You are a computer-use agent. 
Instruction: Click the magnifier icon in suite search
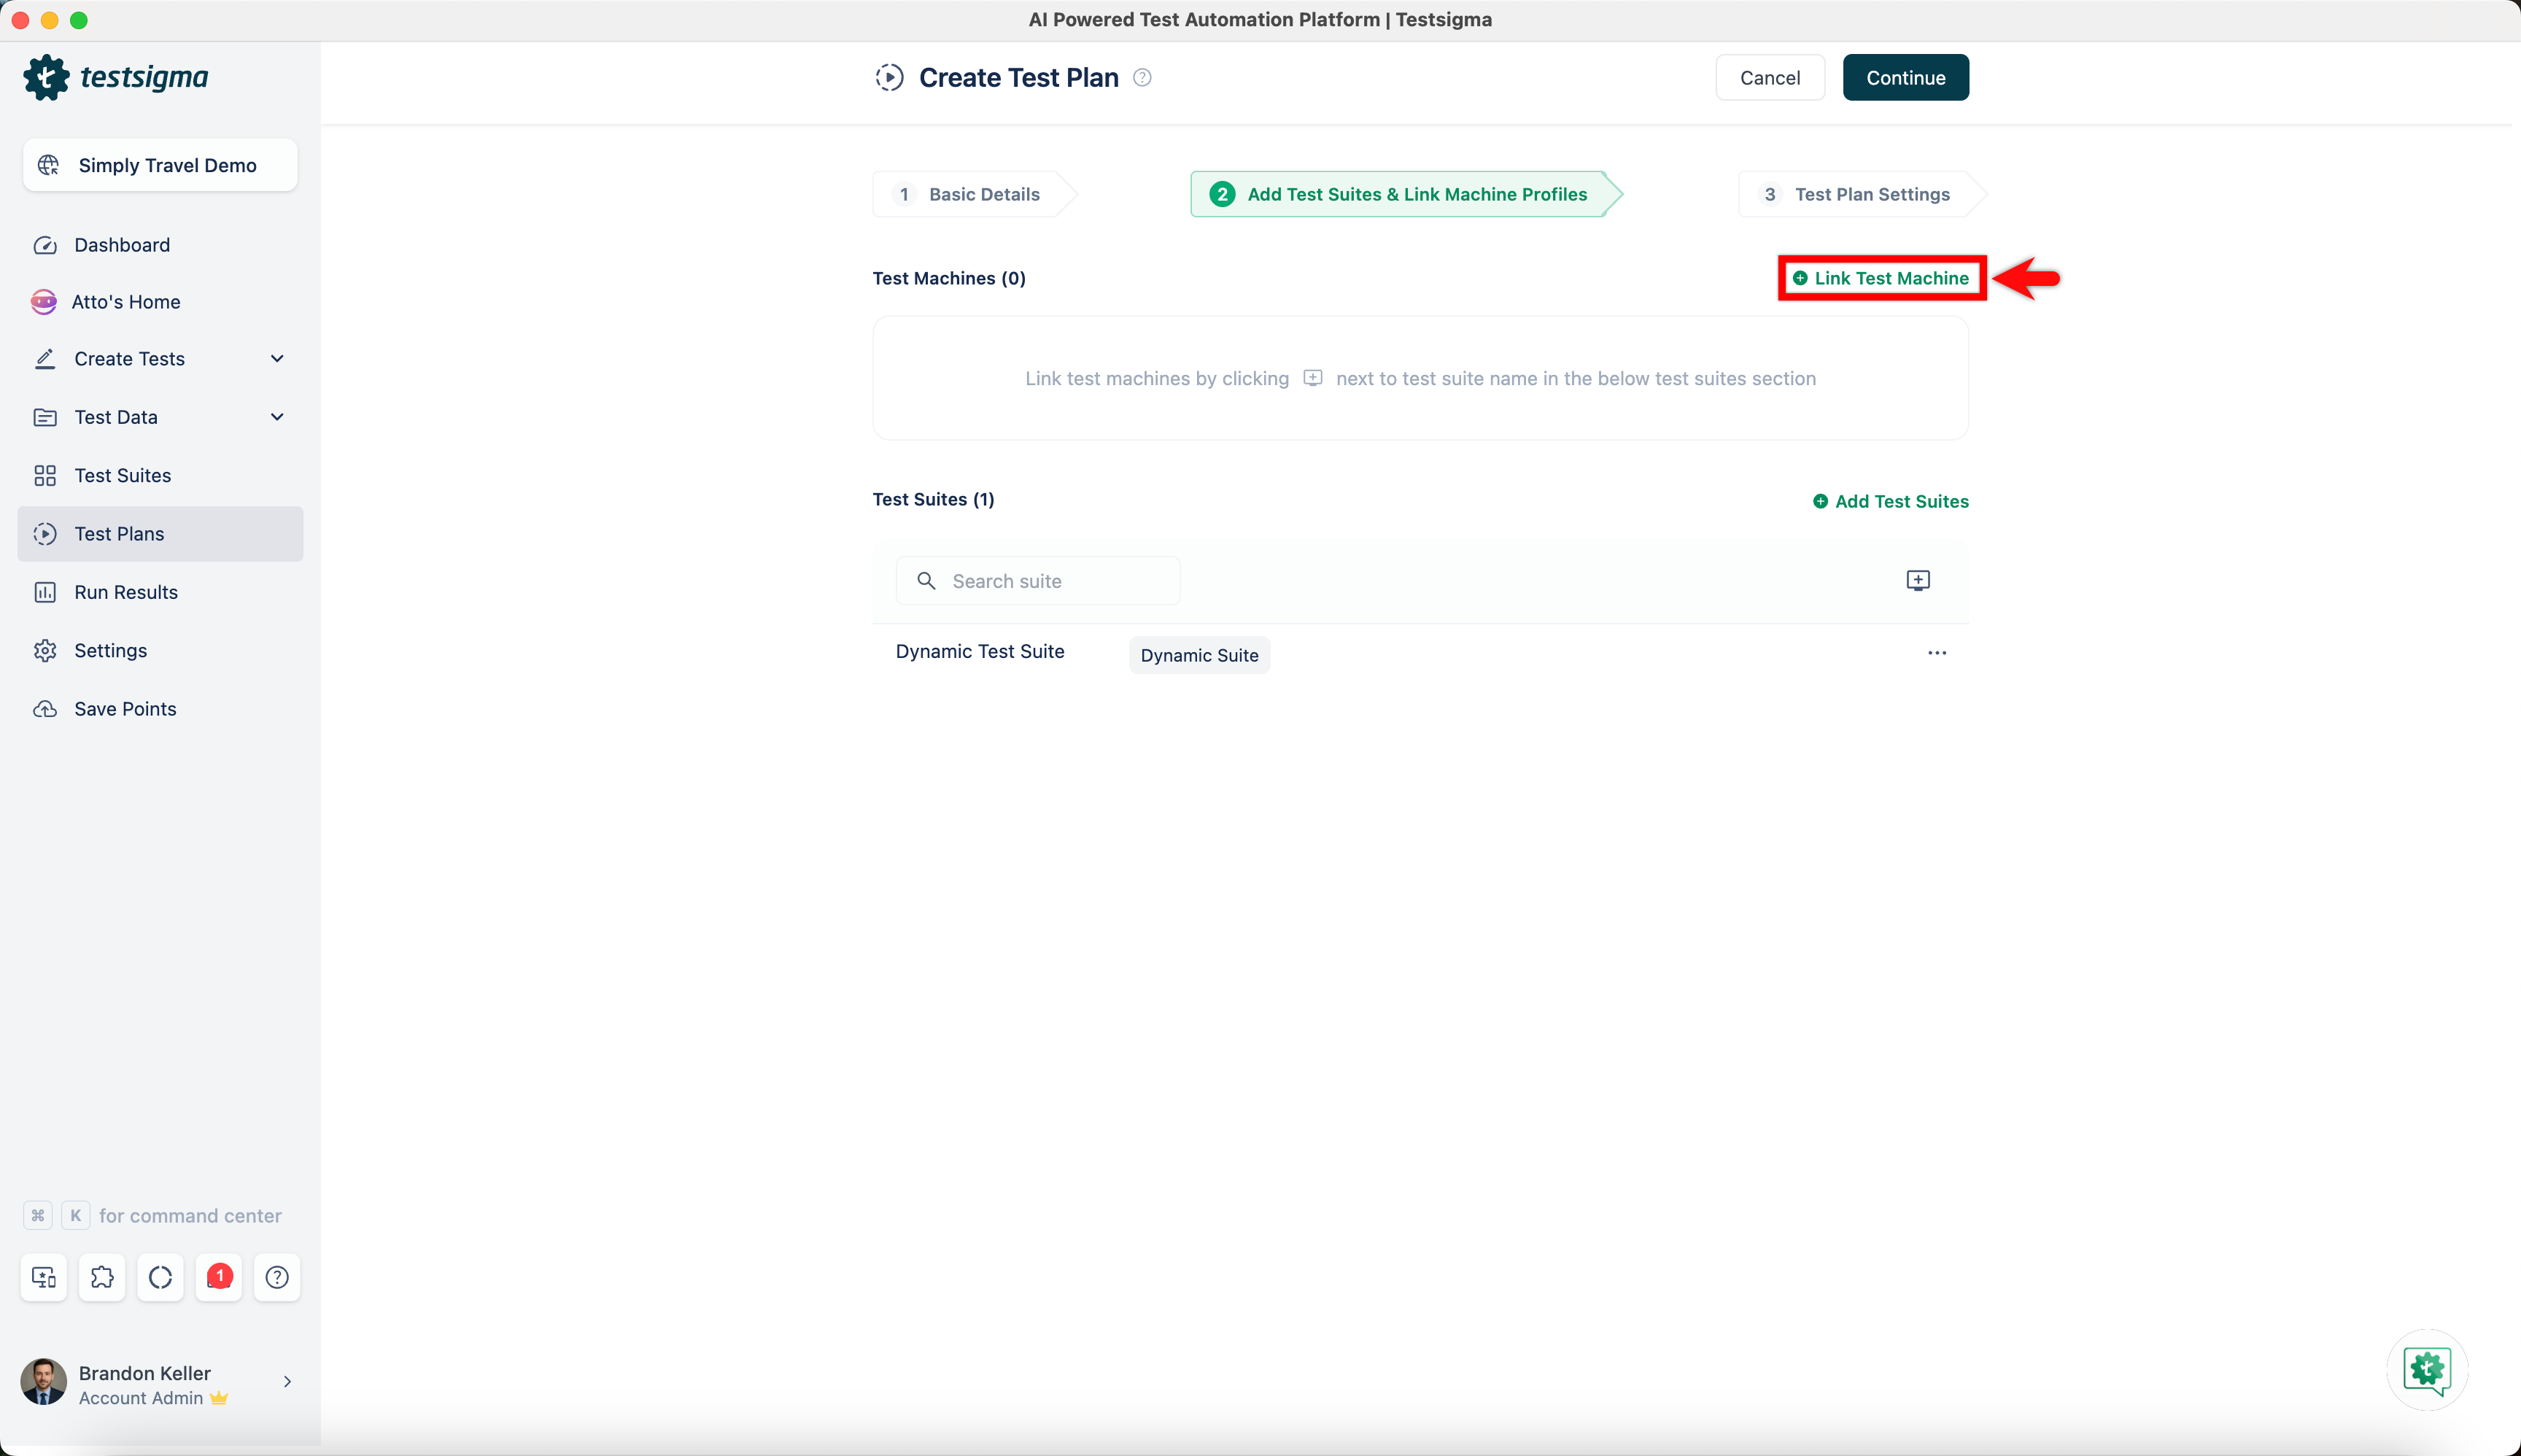click(x=926, y=580)
